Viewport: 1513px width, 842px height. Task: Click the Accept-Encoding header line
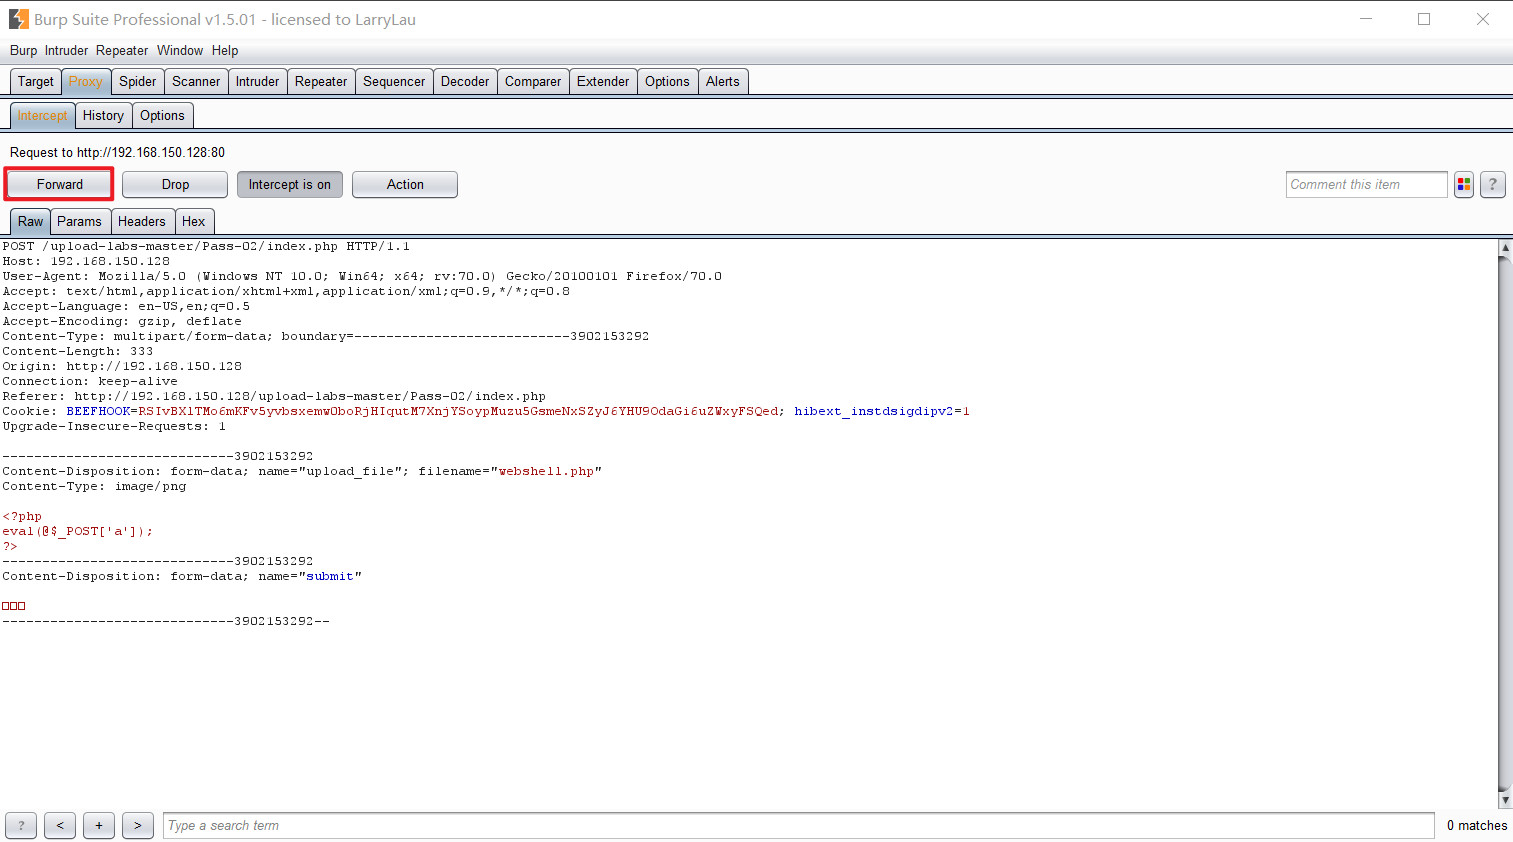point(122,321)
